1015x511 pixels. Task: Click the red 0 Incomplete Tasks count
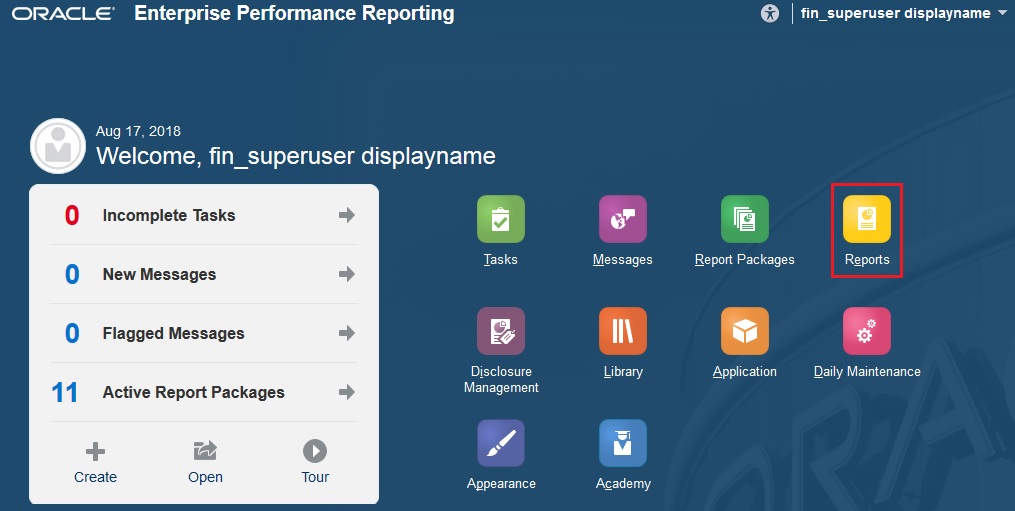point(72,216)
